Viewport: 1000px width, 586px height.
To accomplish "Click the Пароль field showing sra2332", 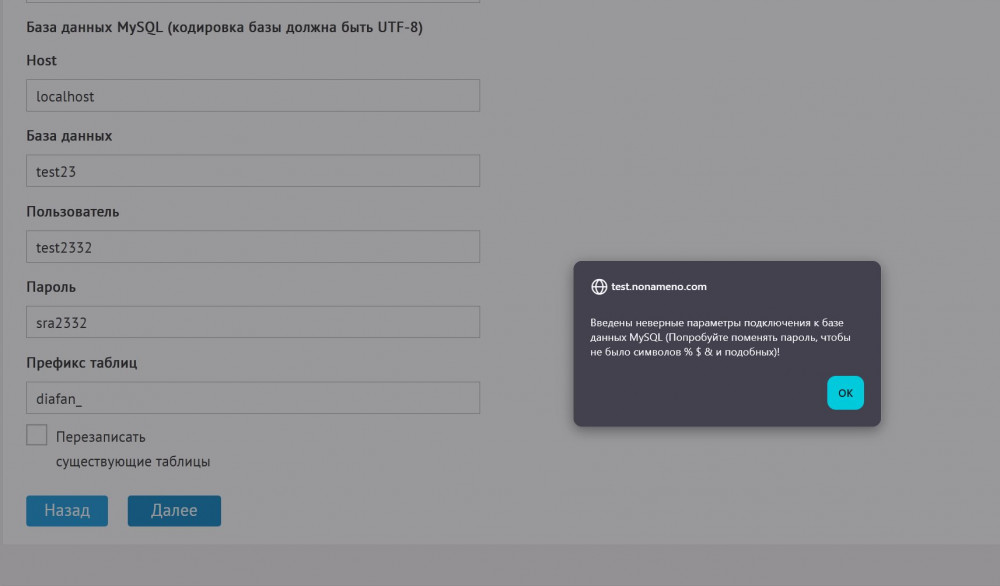I will coord(253,322).
